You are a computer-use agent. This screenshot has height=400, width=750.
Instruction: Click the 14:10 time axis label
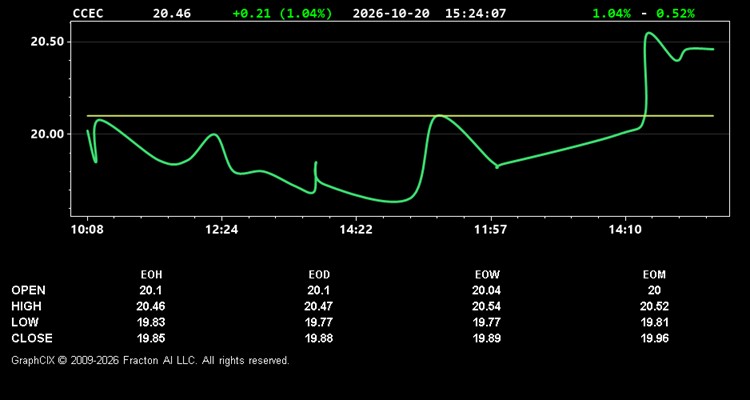pyautogui.click(x=626, y=230)
